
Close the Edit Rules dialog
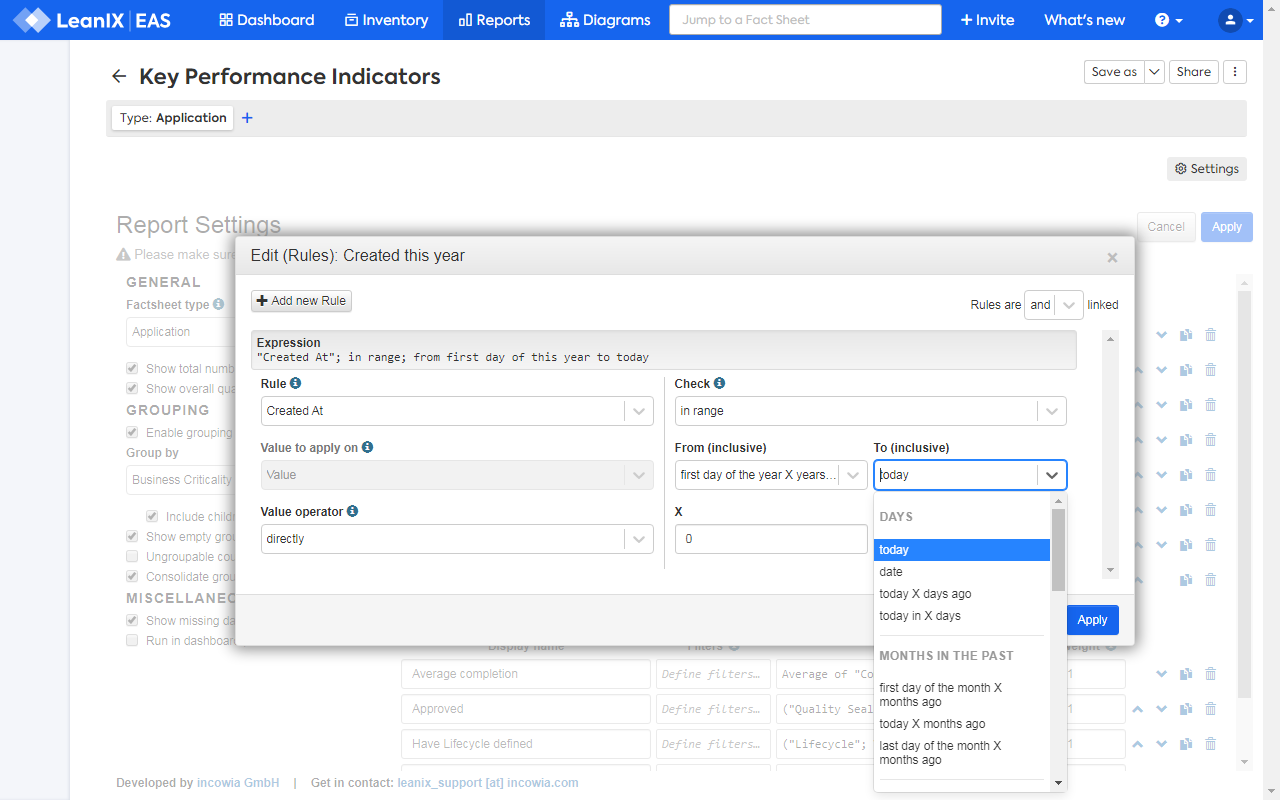coord(1112,257)
